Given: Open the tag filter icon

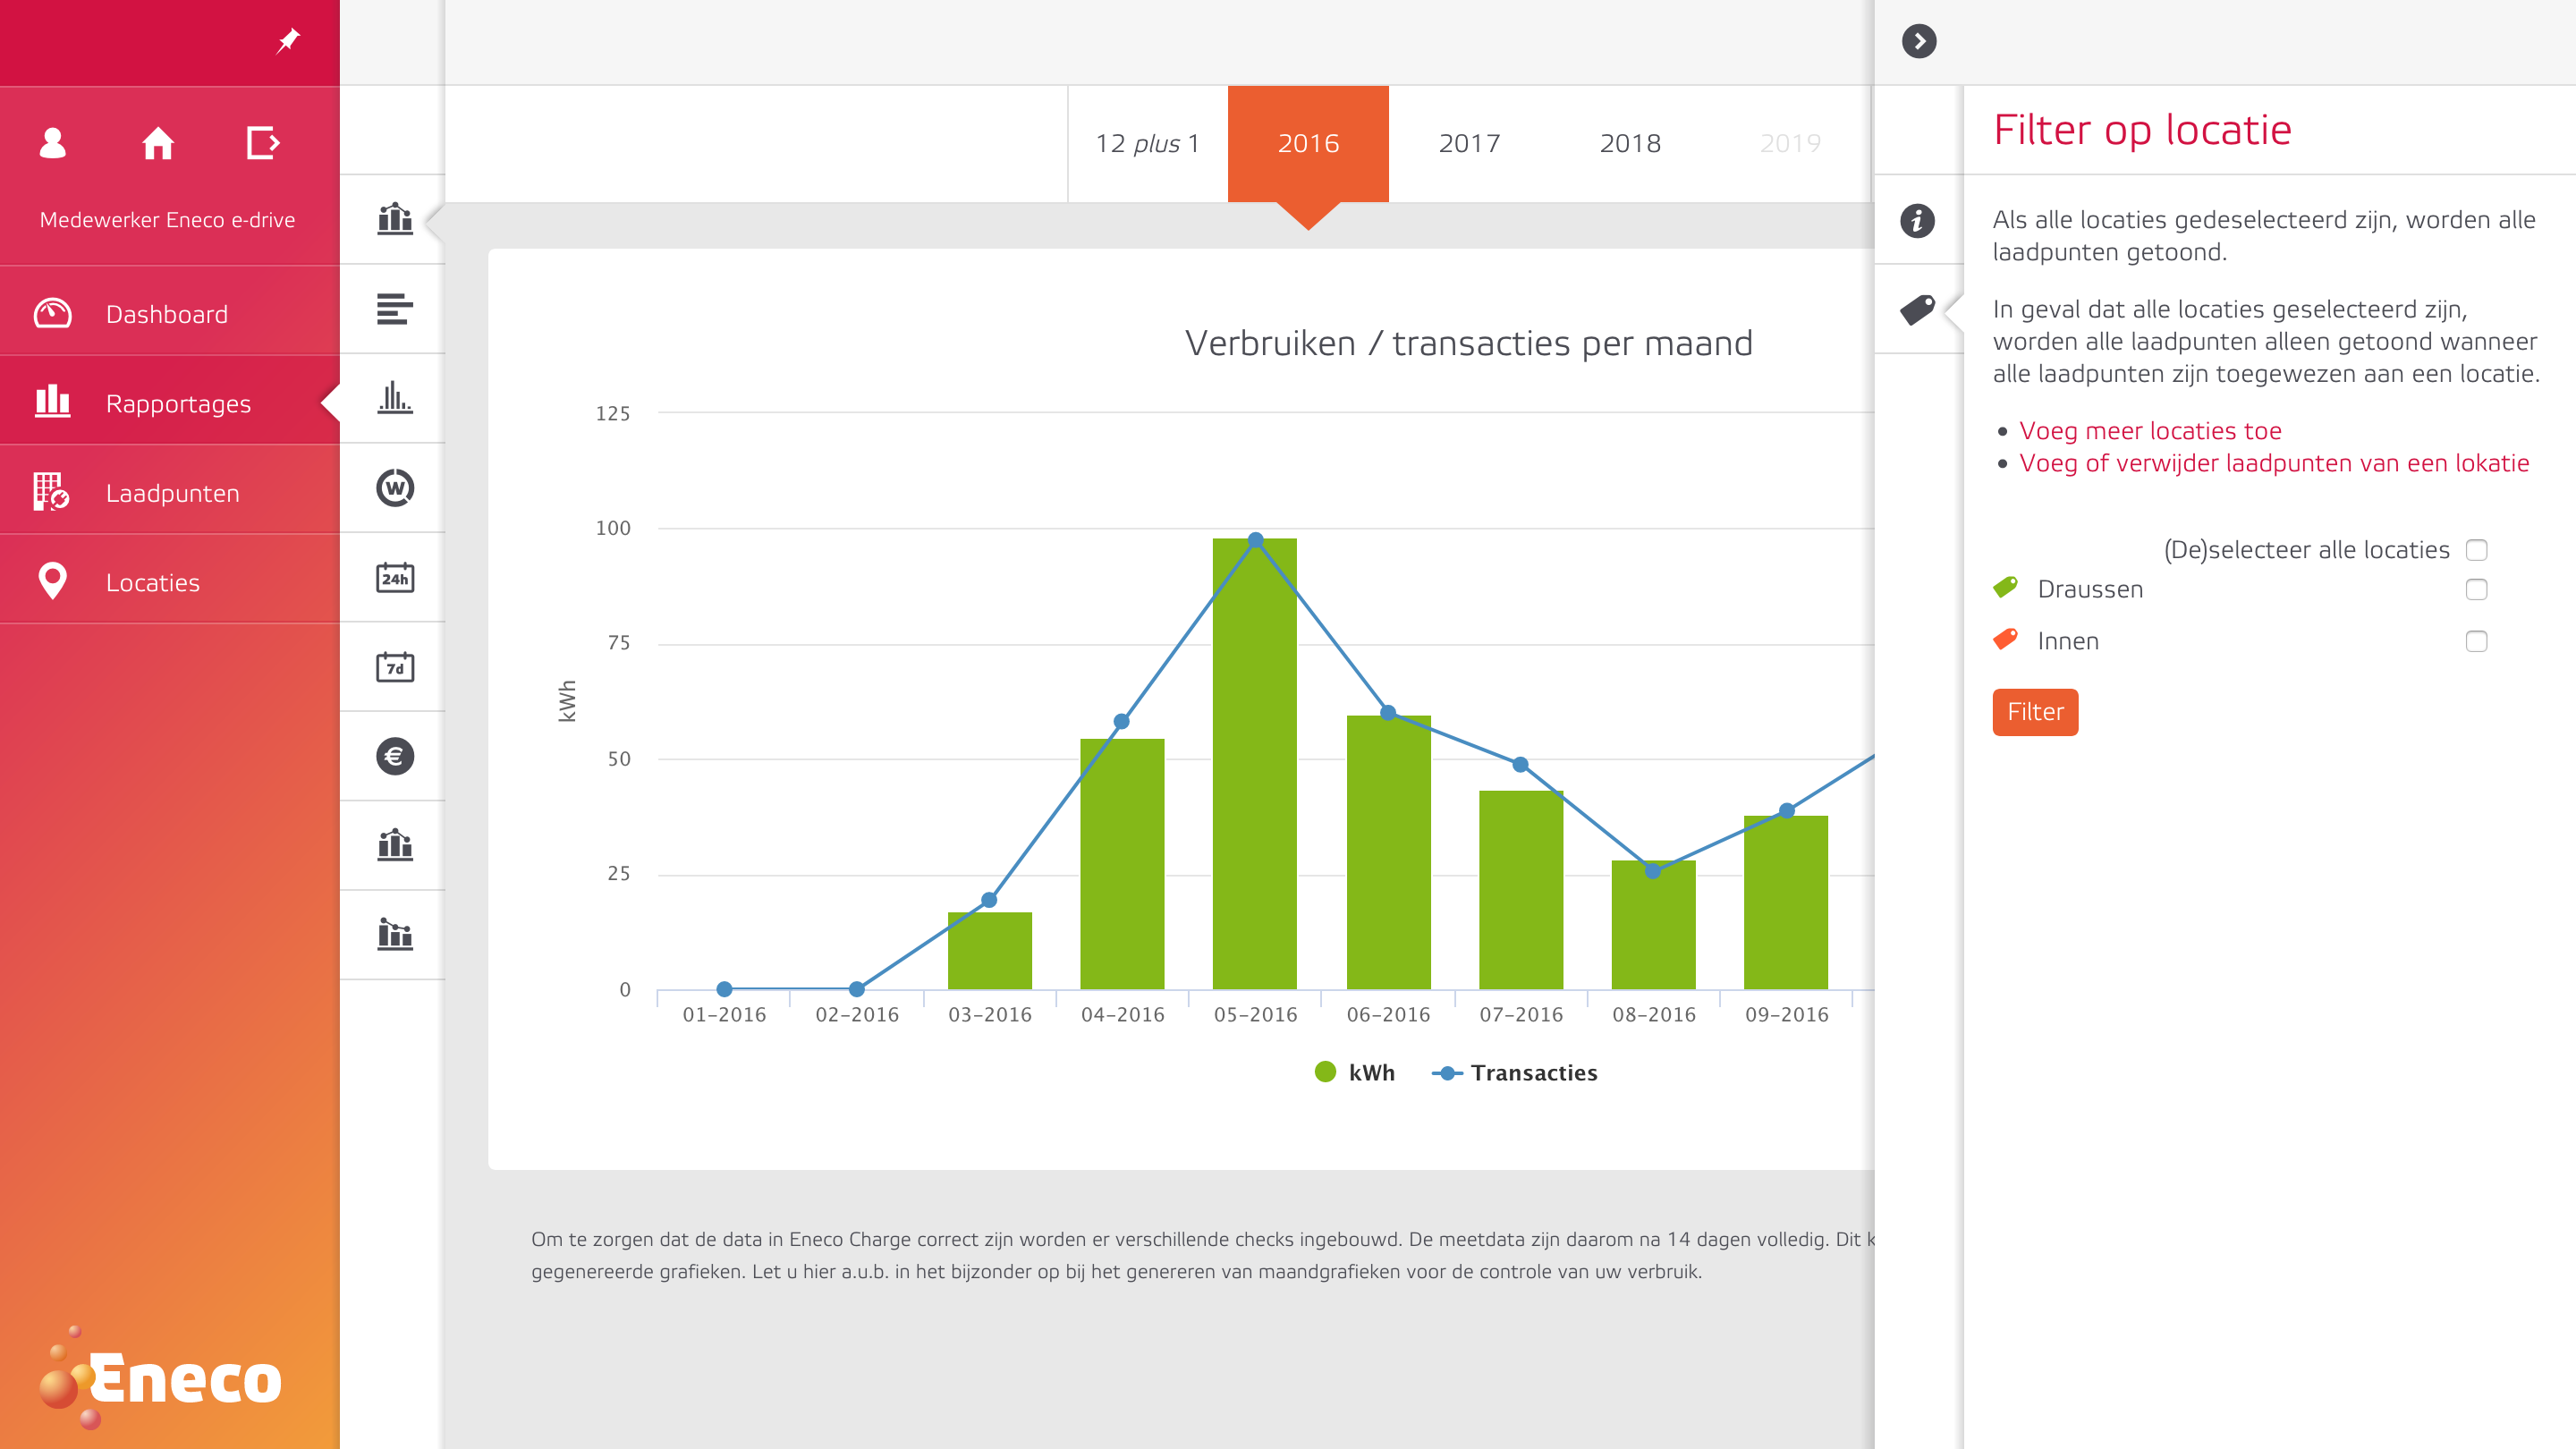Looking at the screenshot, I should click(x=1917, y=309).
